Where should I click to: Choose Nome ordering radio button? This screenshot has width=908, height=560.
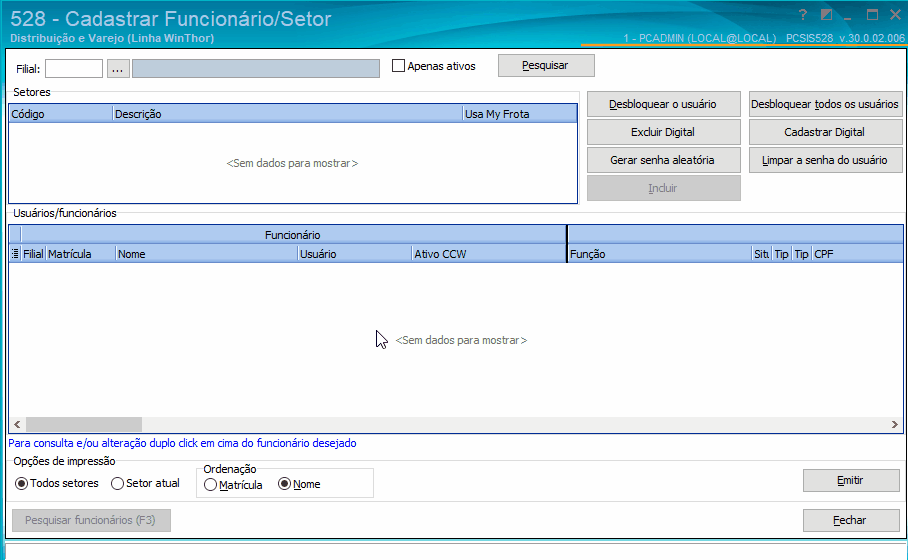coord(284,484)
